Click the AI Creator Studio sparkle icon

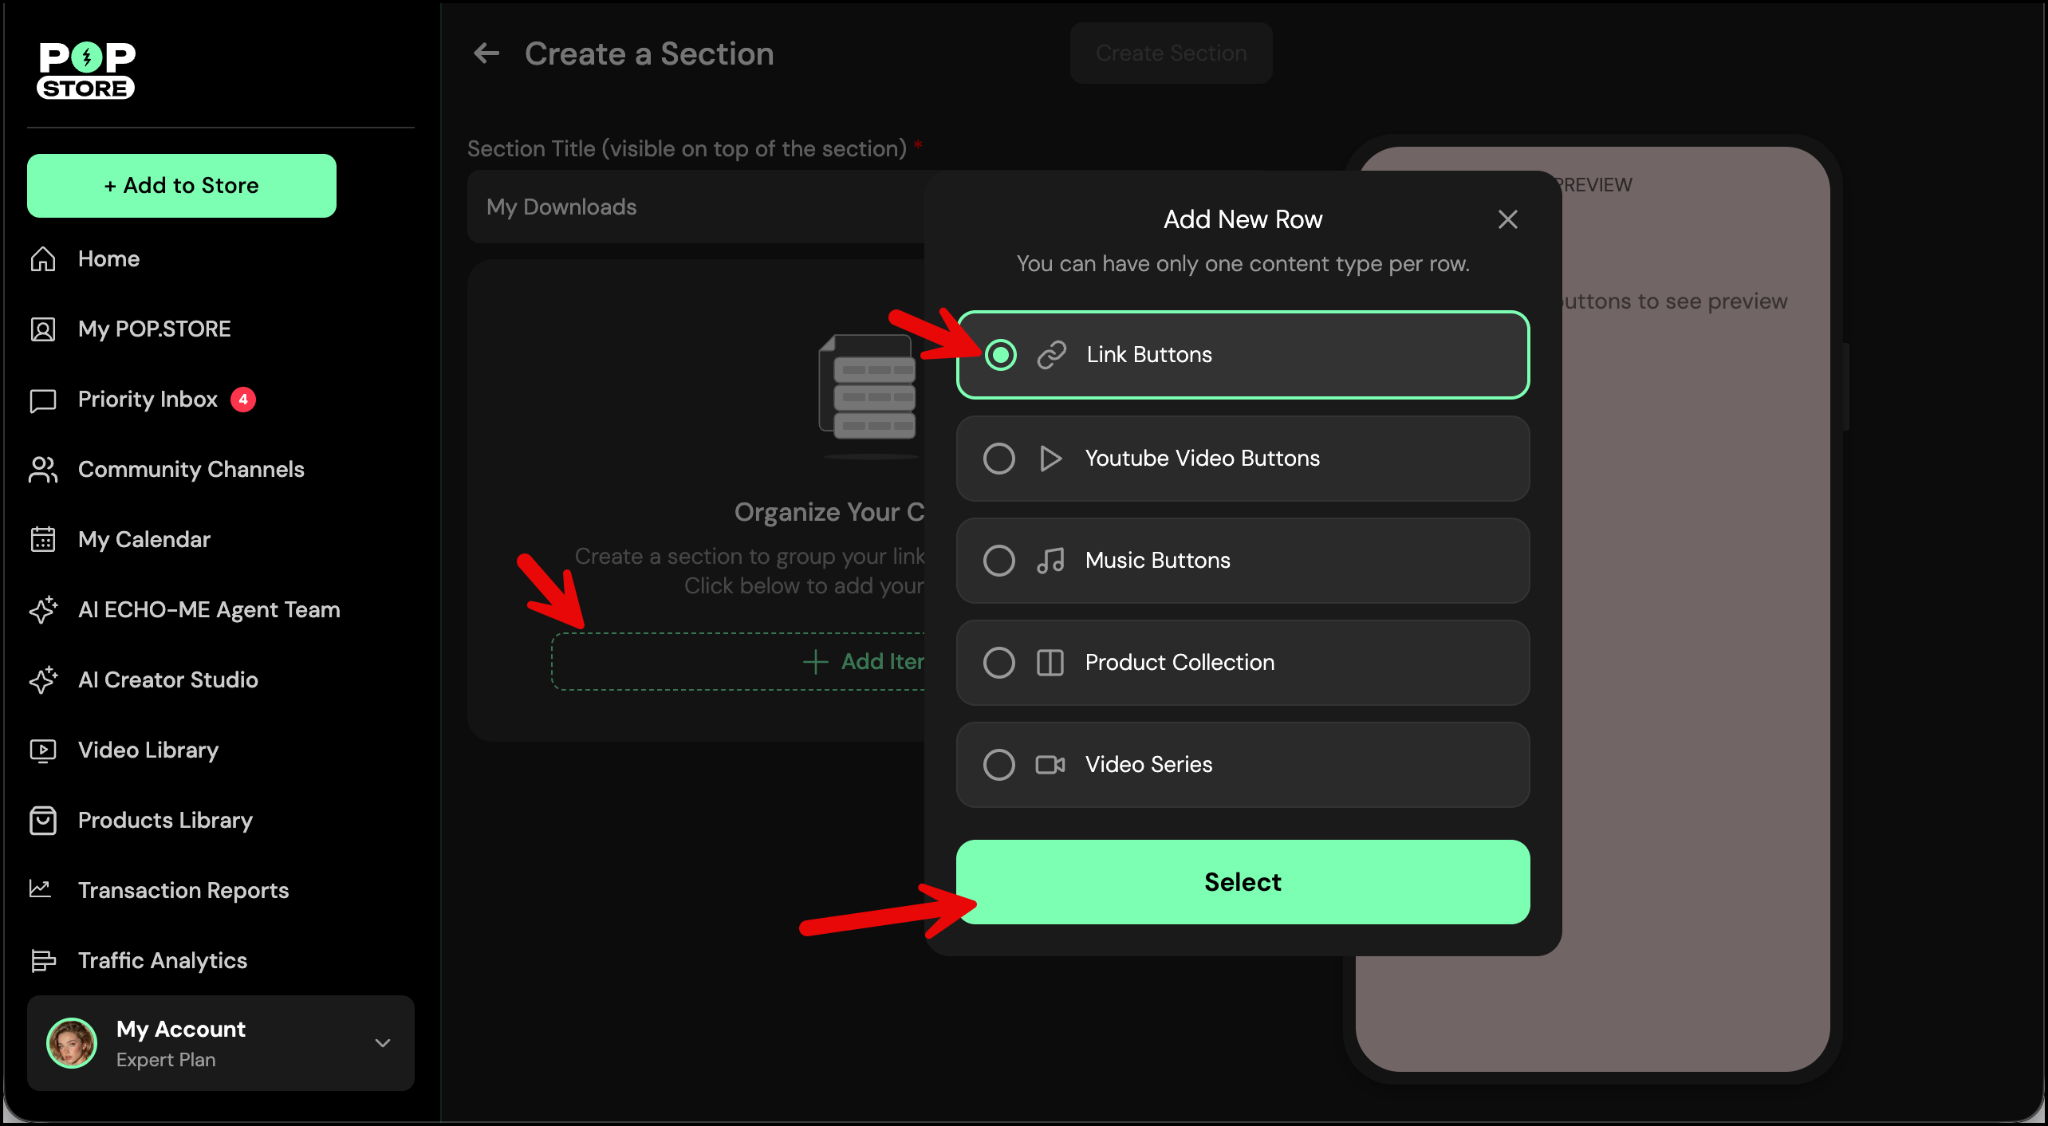point(43,680)
